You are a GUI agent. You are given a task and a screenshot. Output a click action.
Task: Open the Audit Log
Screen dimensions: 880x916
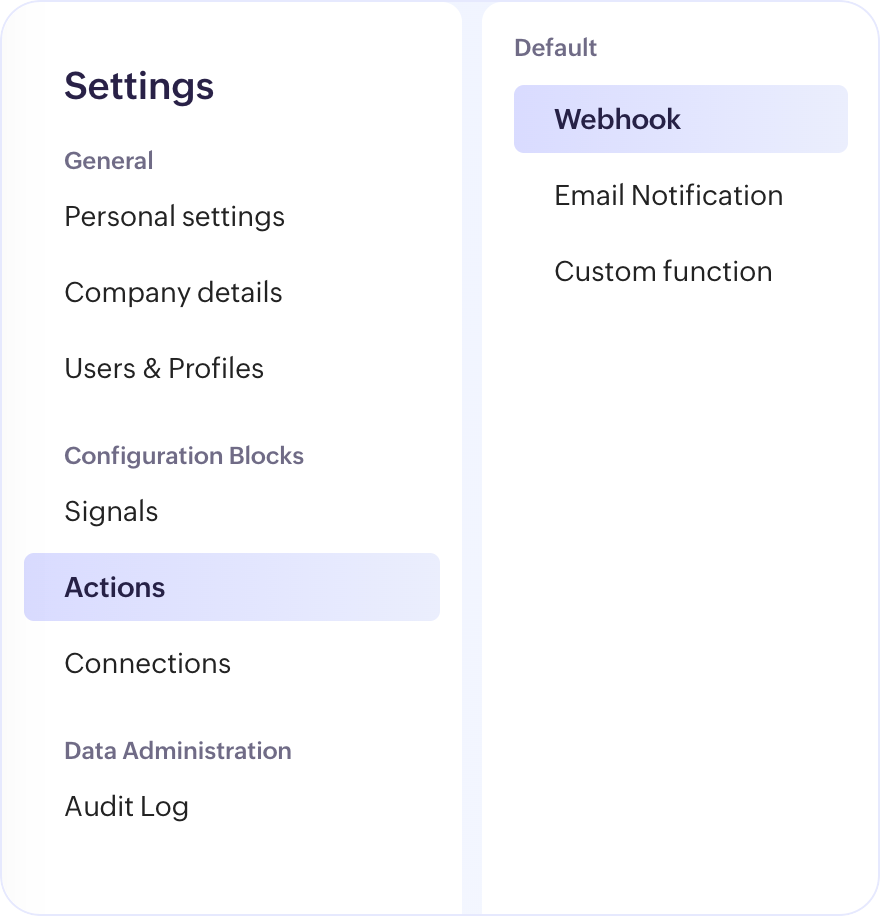tap(126, 807)
